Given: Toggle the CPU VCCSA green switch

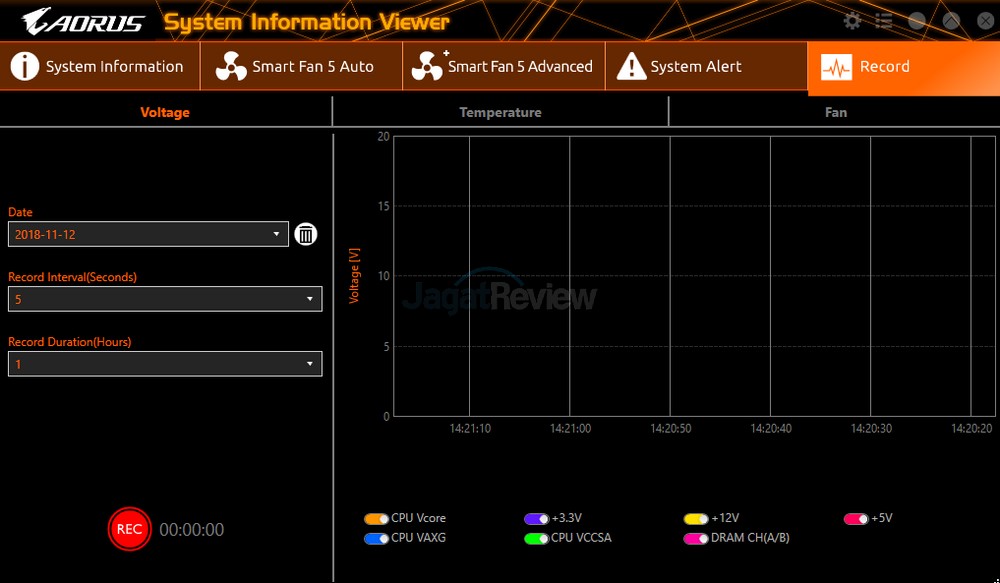Looking at the screenshot, I should tap(536, 538).
